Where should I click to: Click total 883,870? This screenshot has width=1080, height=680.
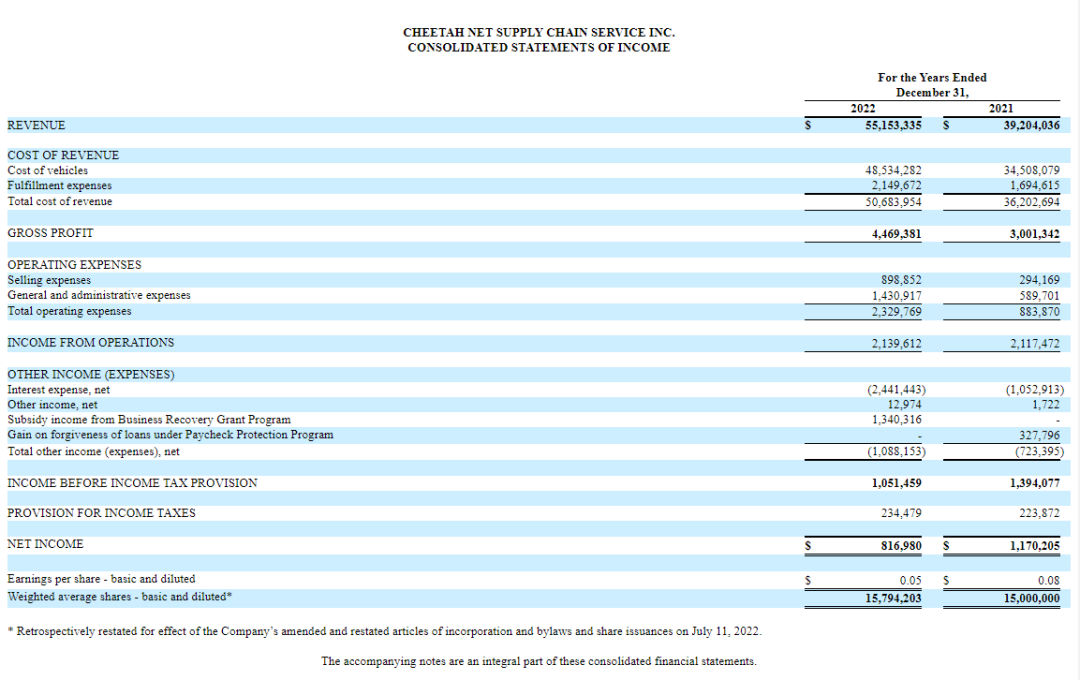point(1039,311)
